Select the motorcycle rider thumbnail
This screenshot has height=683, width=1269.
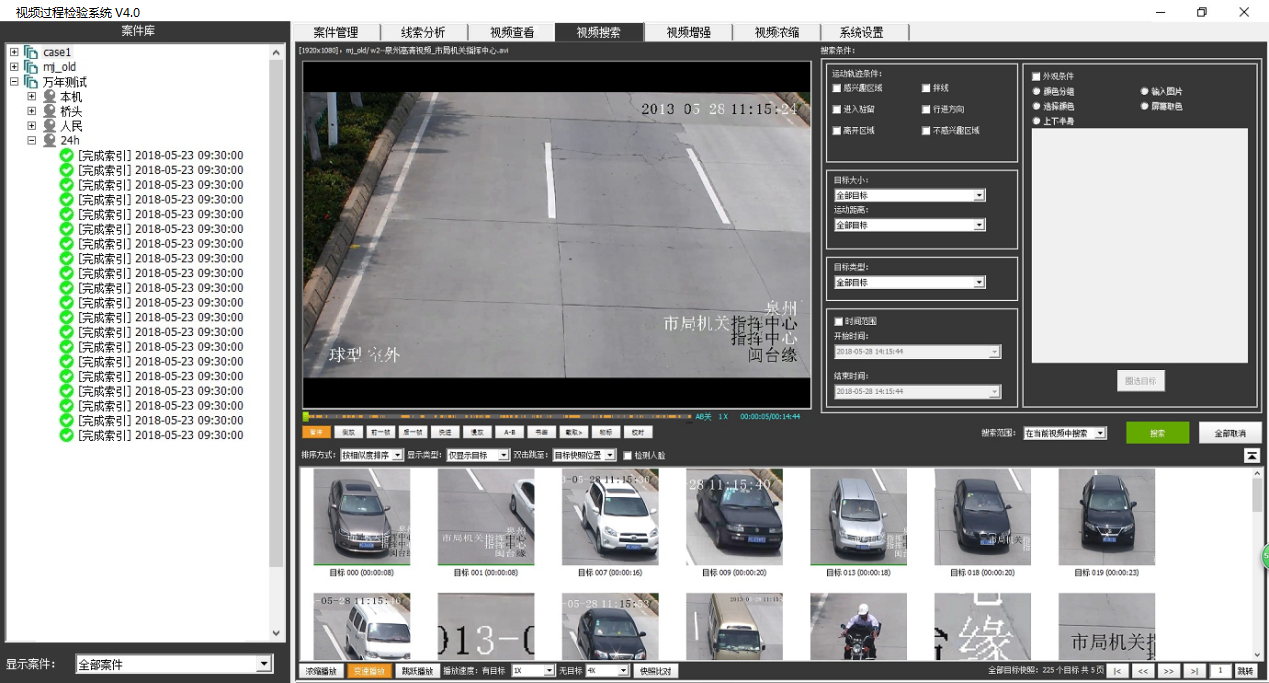pyautogui.click(x=858, y=626)
